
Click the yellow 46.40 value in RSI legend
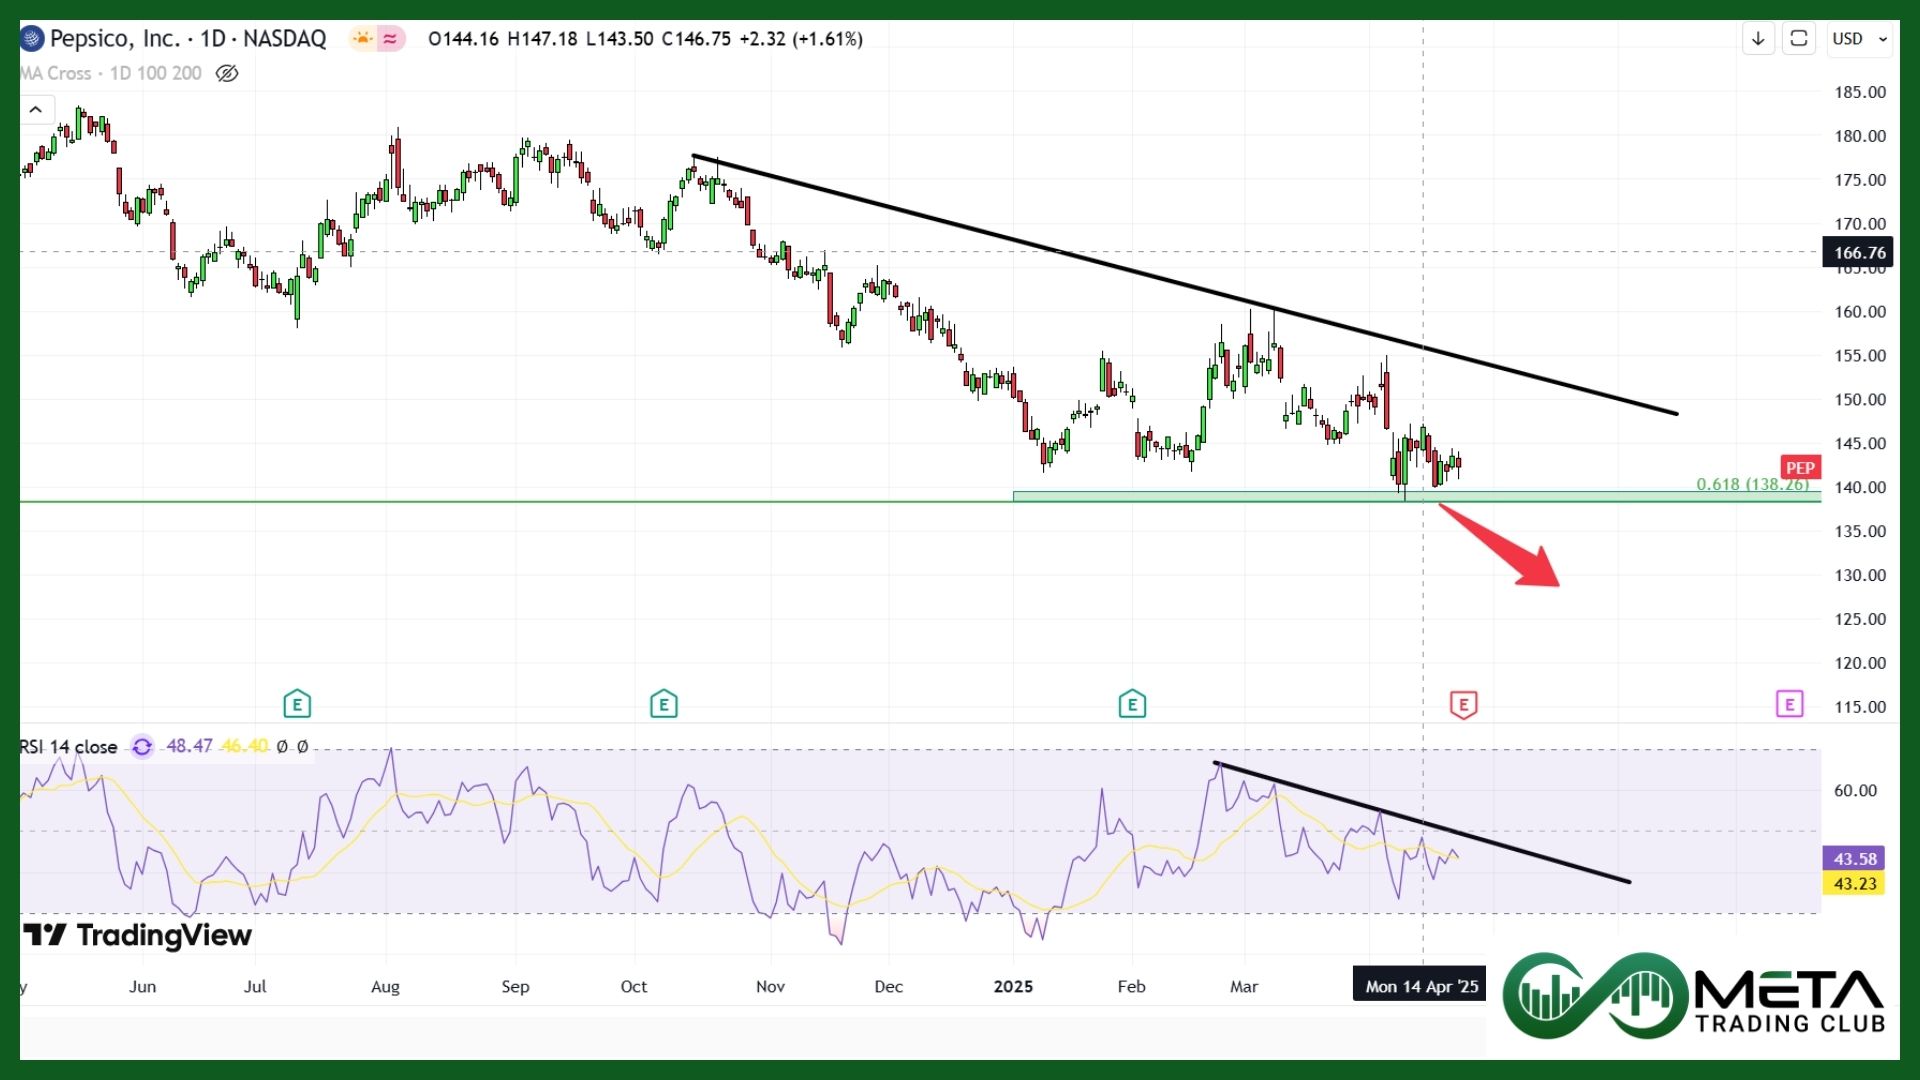click(x=244, y=746)
